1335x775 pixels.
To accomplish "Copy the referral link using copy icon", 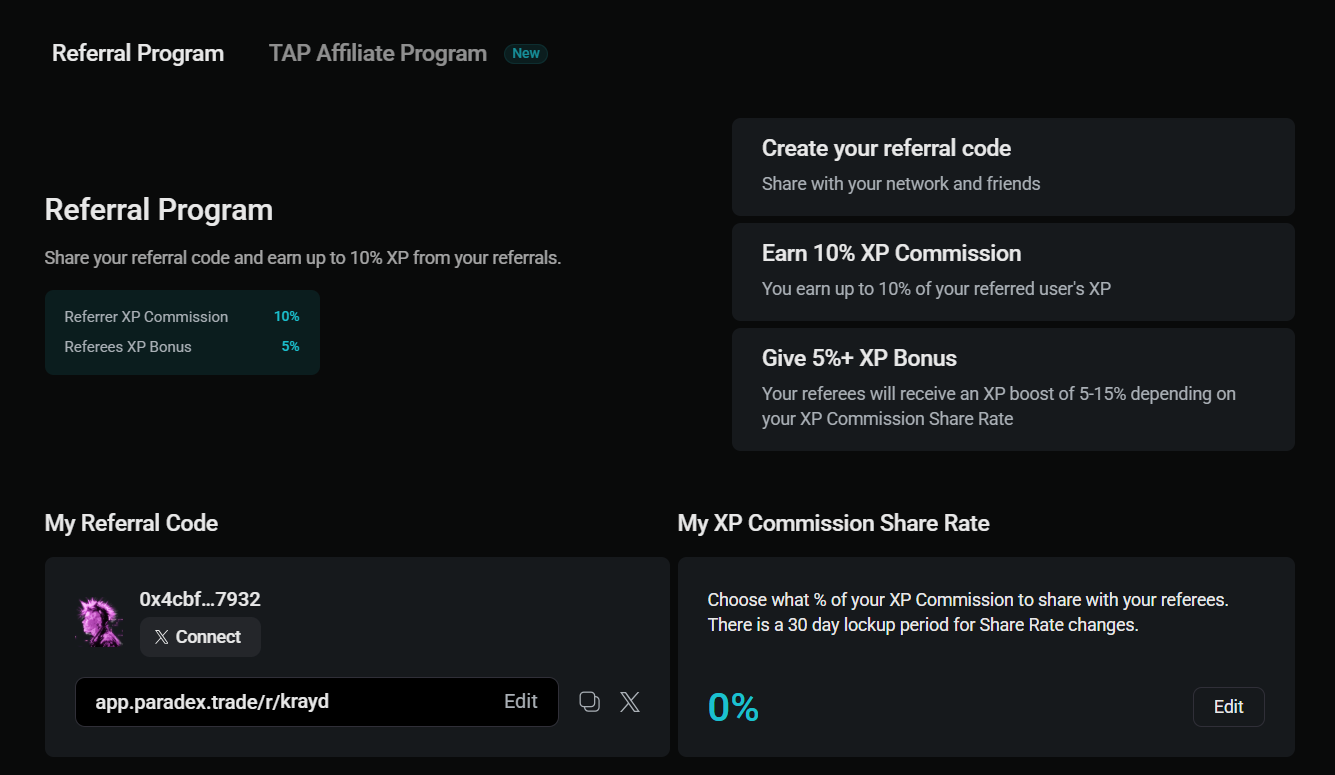I will 589,701.
